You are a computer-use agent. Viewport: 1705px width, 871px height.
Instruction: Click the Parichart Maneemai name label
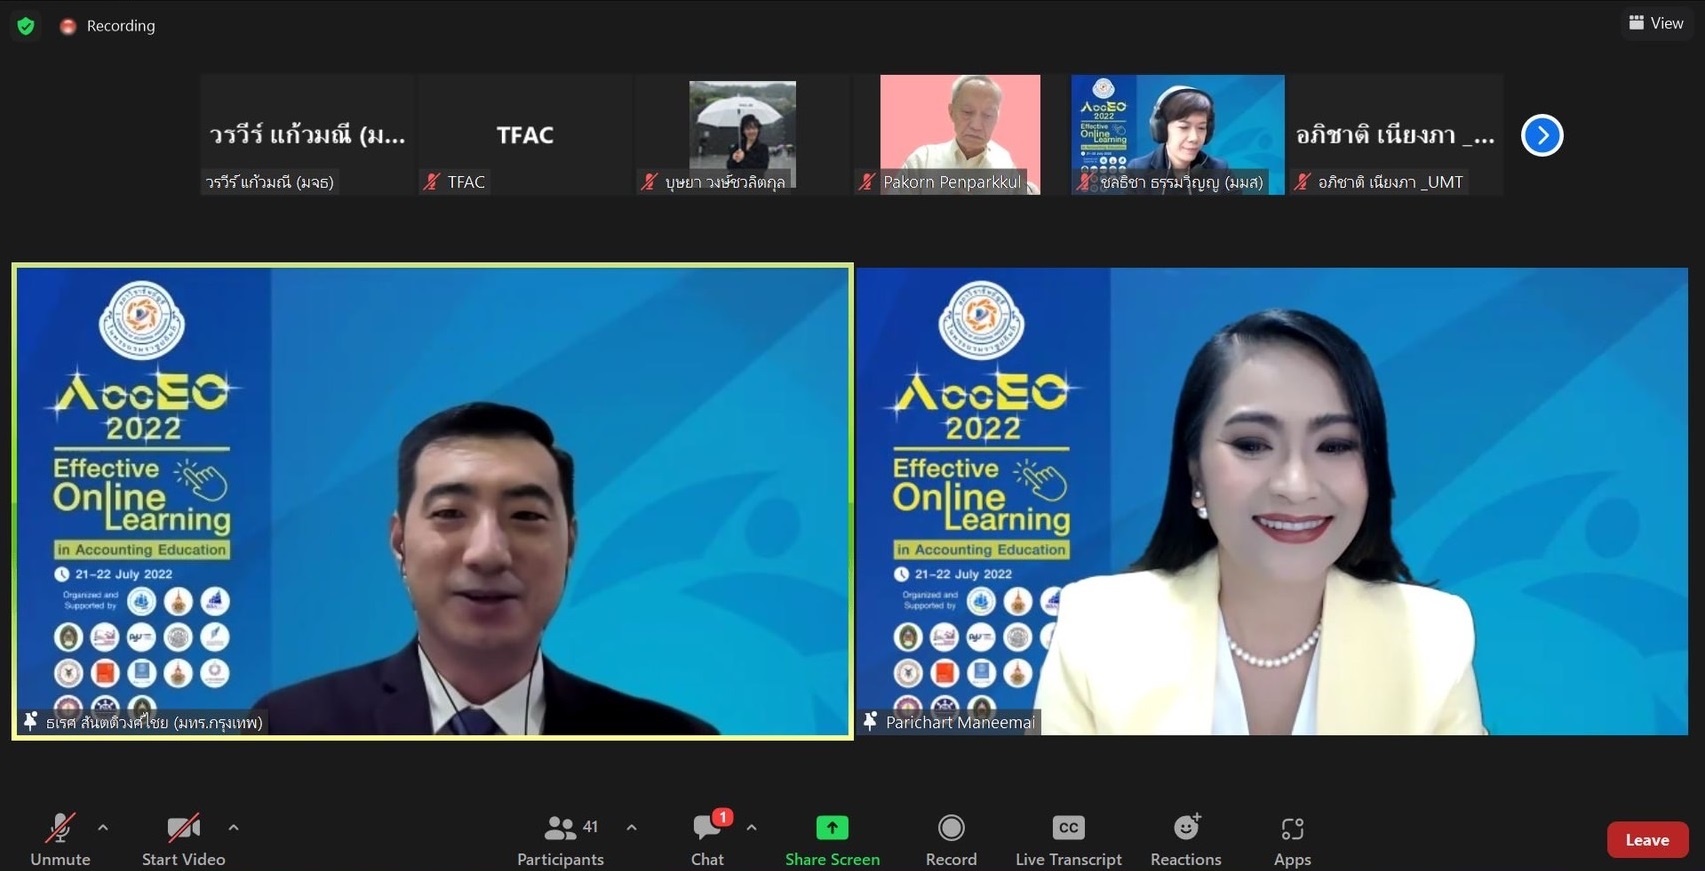(x=960, y=722)
